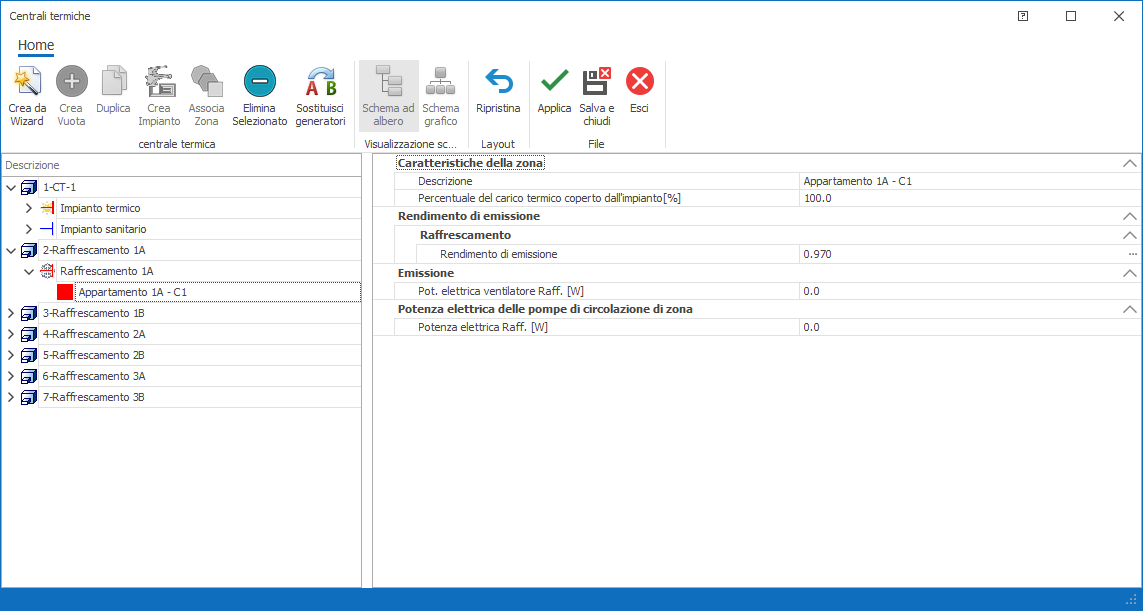The height and width of the screenshot is (611, 1143).
Task: Click the red Esci icon
Action: [639, 81]
